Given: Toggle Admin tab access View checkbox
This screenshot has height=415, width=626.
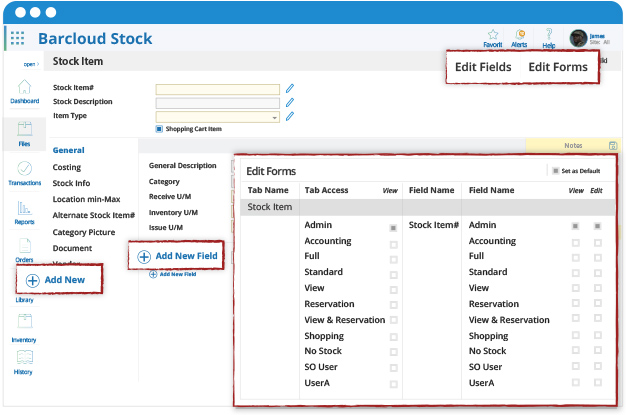Looking at the screenshot, I should click(393, 228).
